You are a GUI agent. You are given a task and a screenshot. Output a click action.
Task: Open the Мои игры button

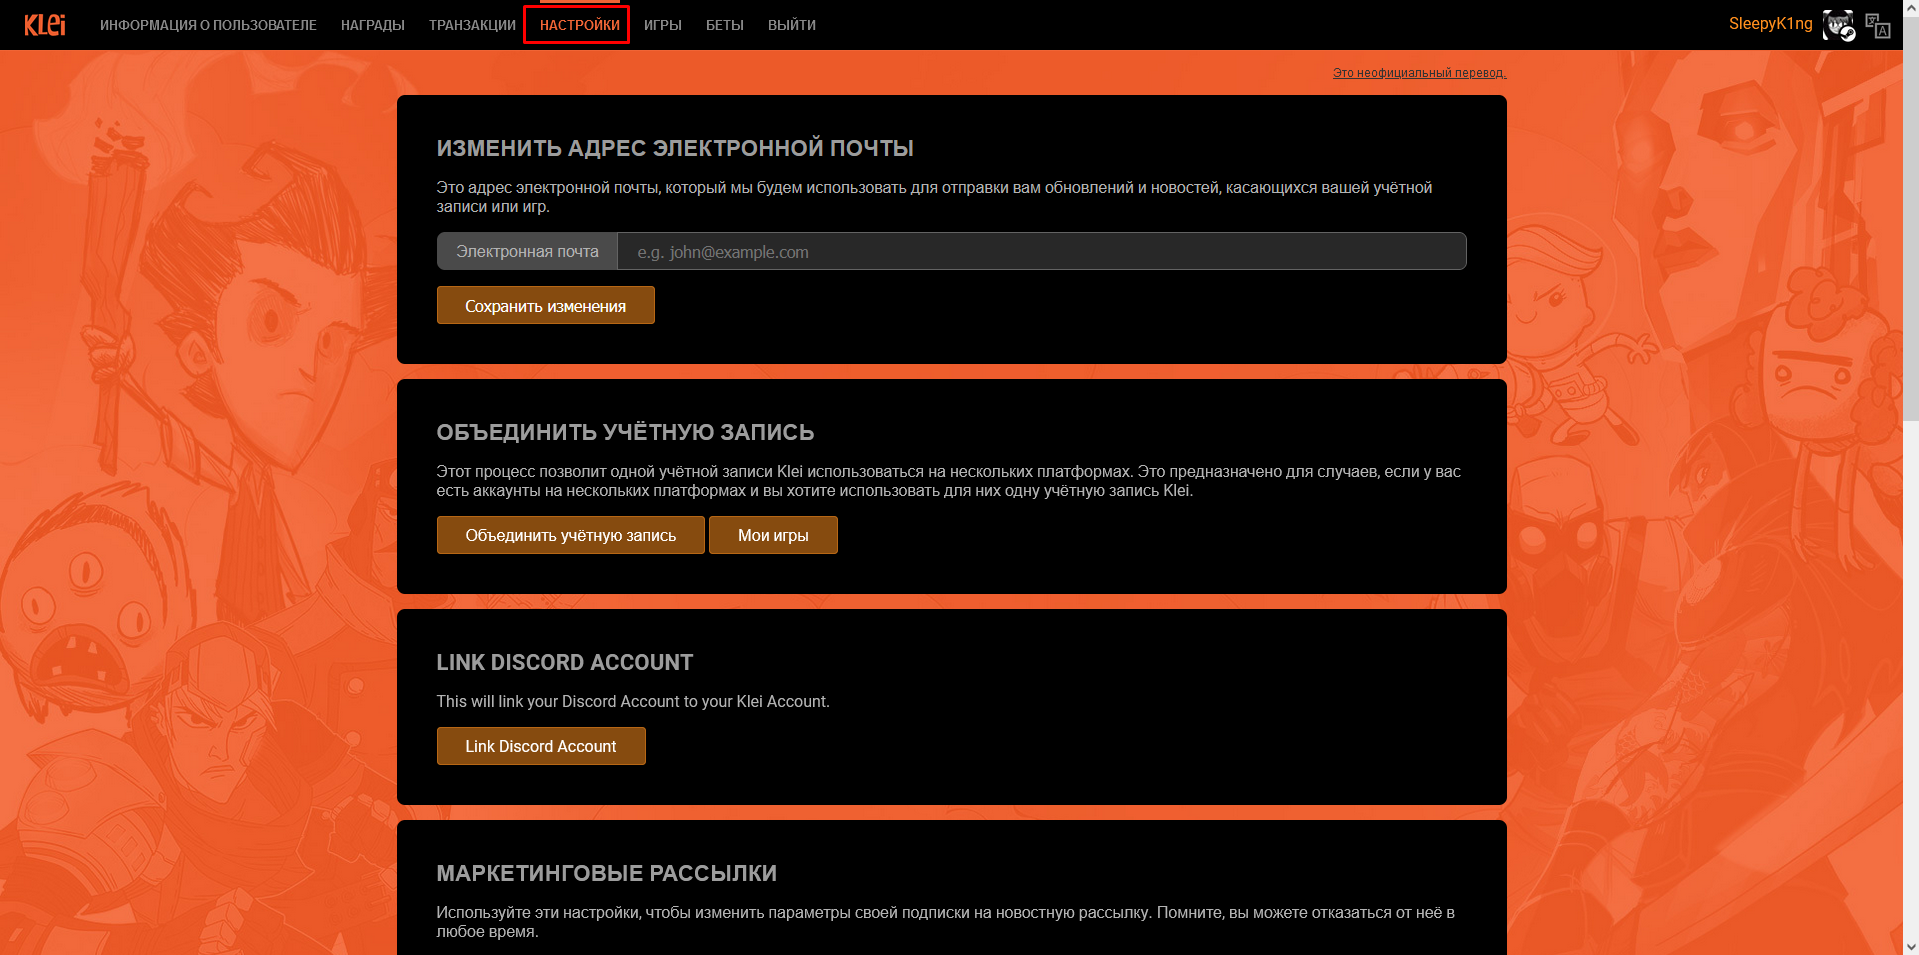pos(773,535)
